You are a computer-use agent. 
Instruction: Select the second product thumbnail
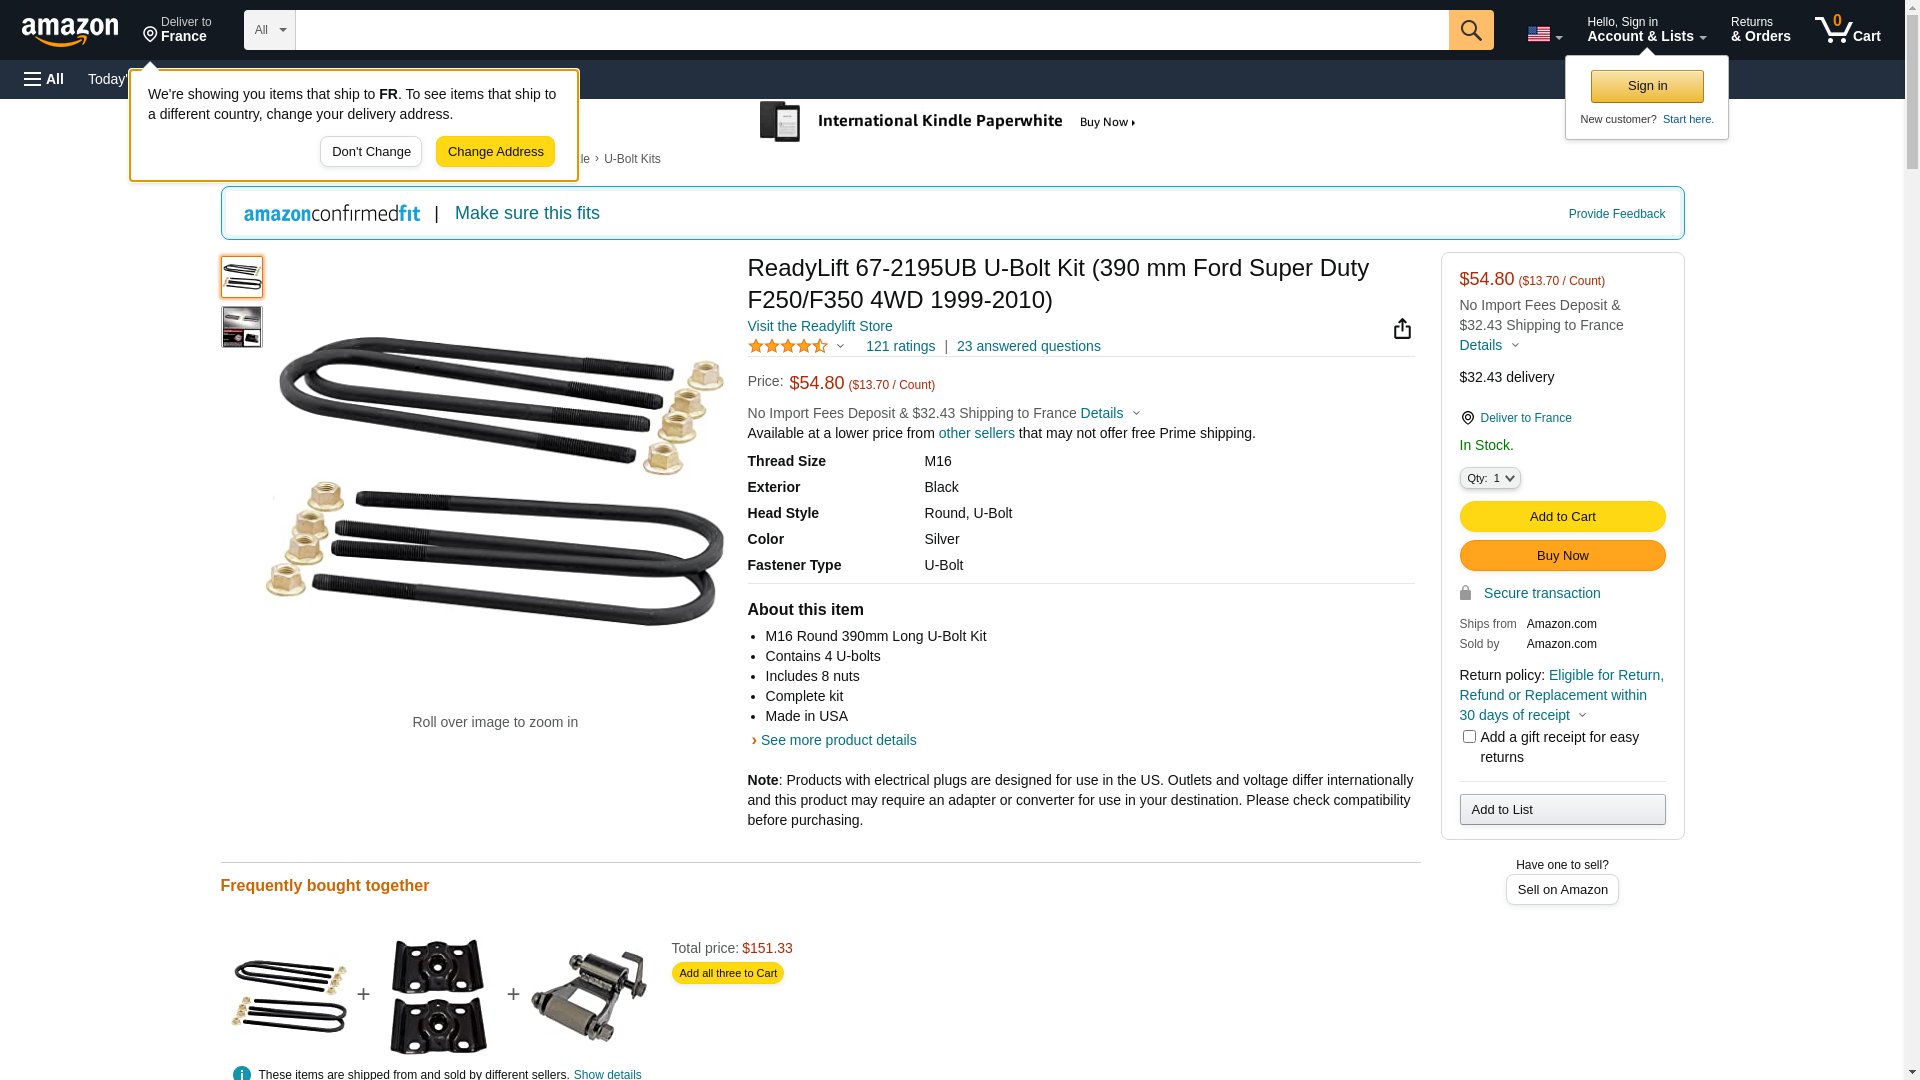click(x=242, y=327)
